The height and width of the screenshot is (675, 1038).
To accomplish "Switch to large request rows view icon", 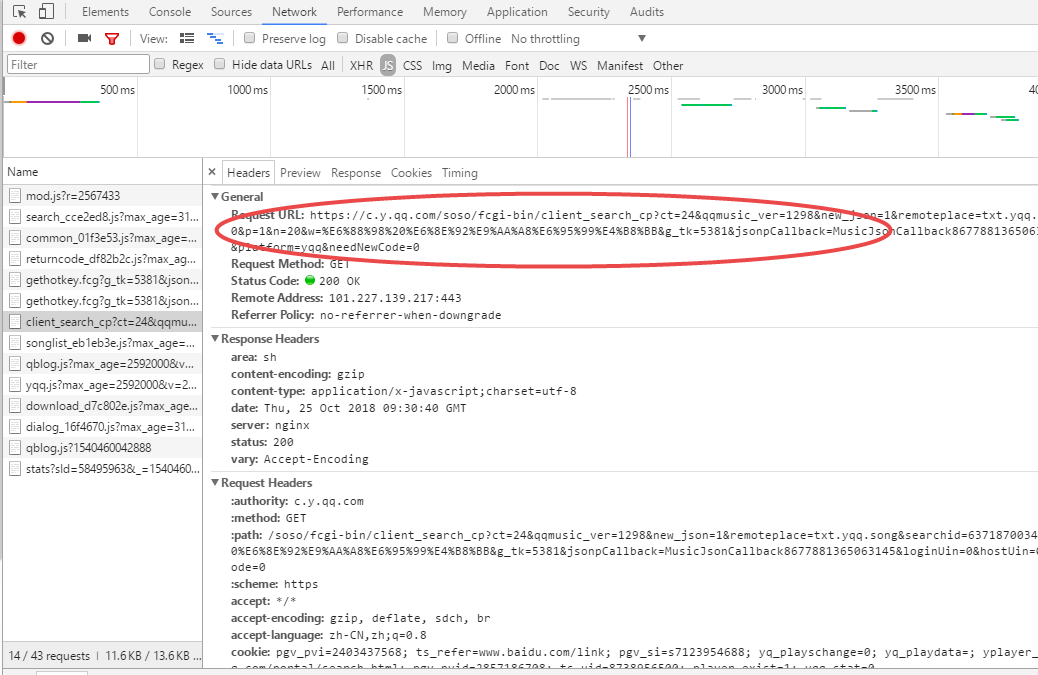I will [x=186, y=38].
